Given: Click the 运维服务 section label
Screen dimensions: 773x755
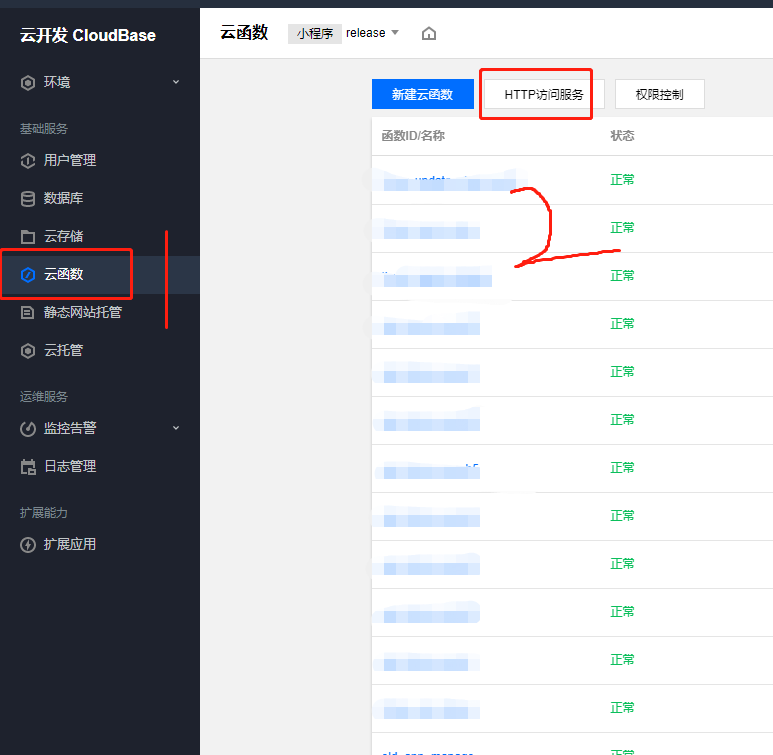Looking at the screenshot, I should [x=44, y=396].
